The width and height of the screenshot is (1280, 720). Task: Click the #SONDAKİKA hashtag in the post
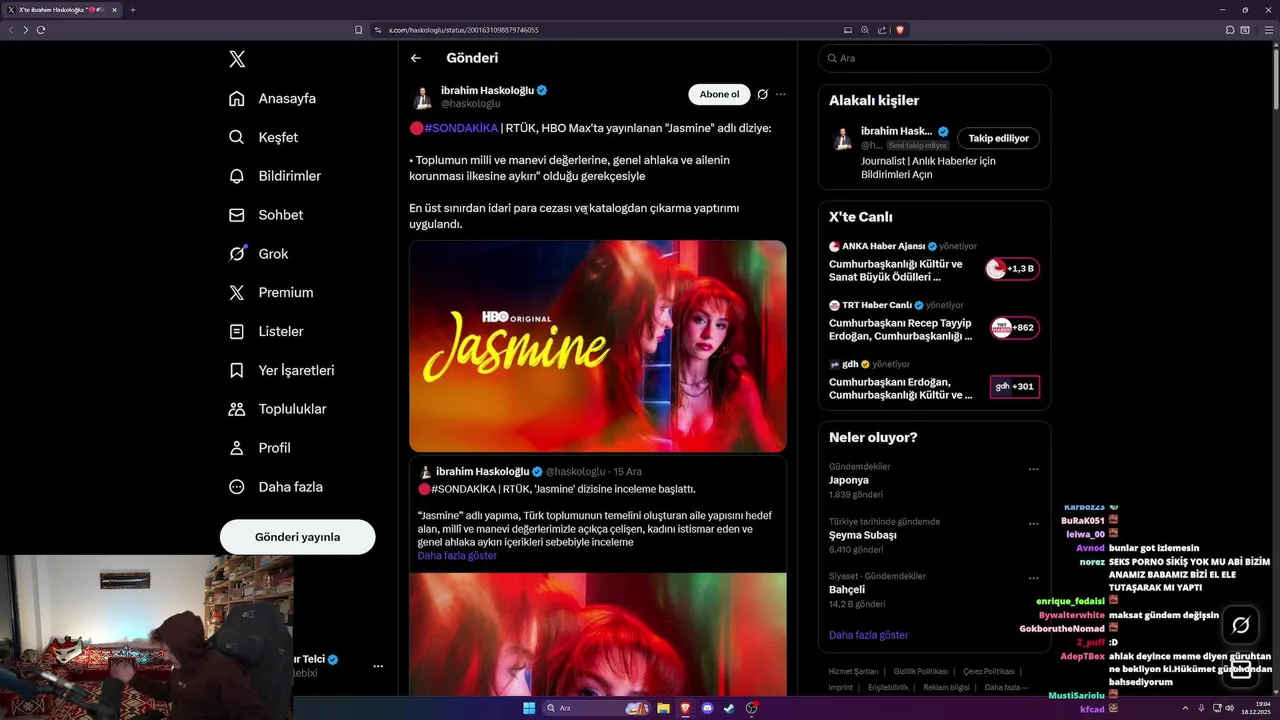pyautogui.click(x=461, y=128)
